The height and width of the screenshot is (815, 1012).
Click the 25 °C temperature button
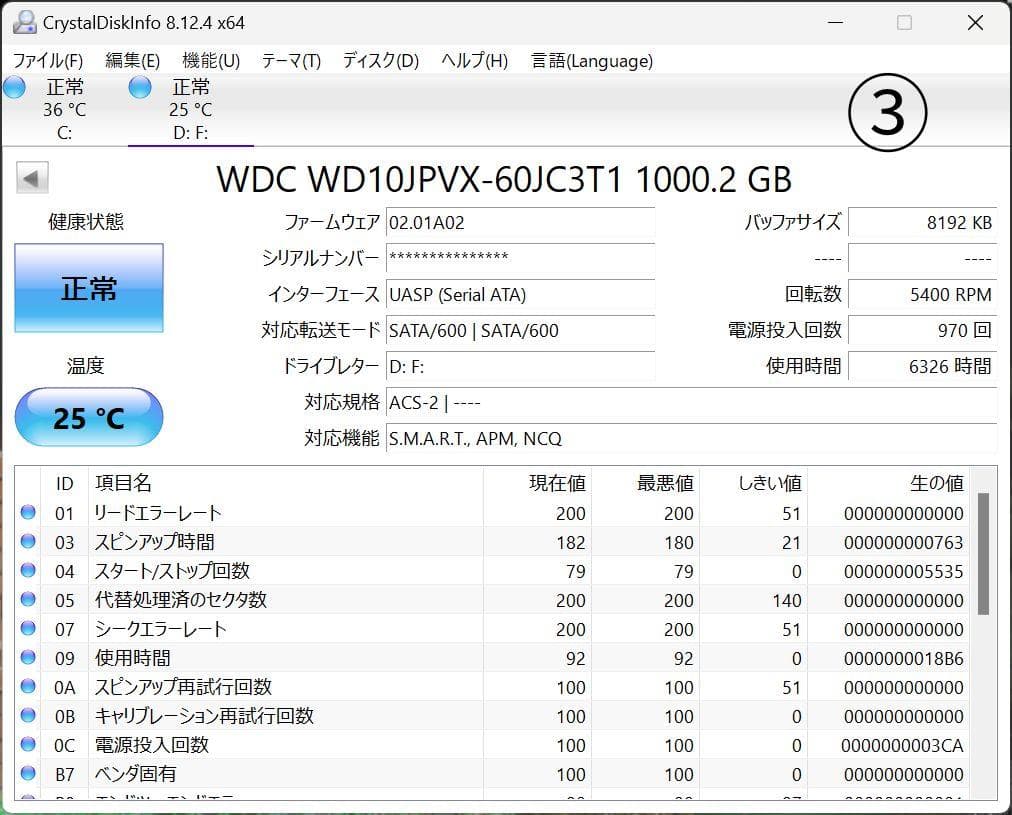[89, 417]
